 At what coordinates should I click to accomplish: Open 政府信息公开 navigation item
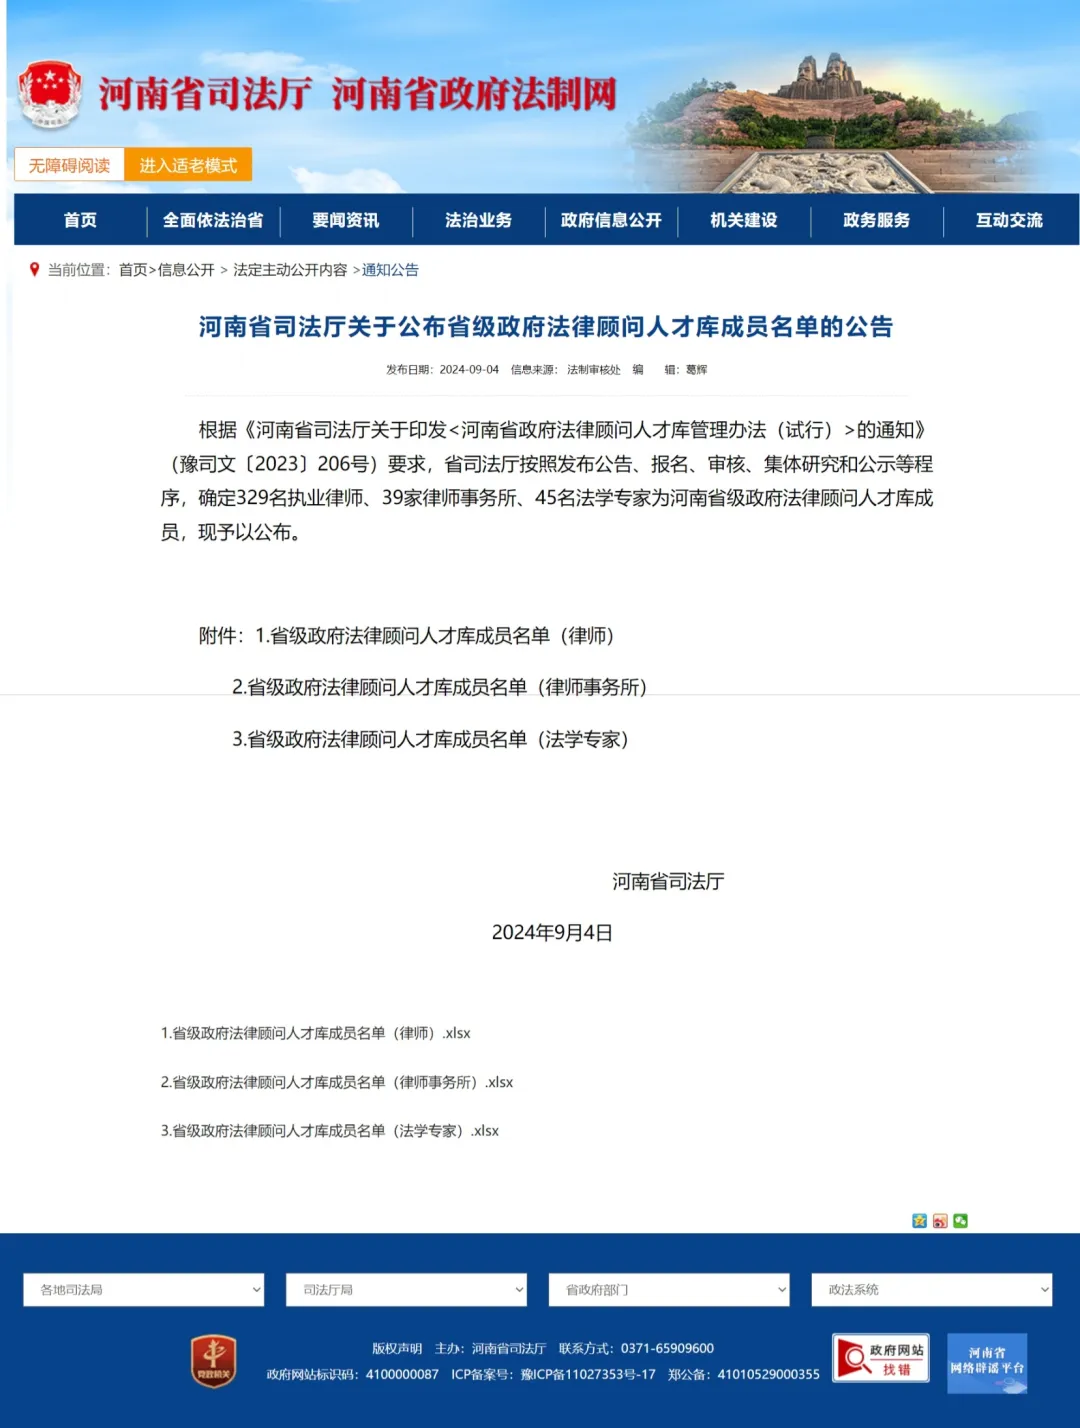coord(611,220)
